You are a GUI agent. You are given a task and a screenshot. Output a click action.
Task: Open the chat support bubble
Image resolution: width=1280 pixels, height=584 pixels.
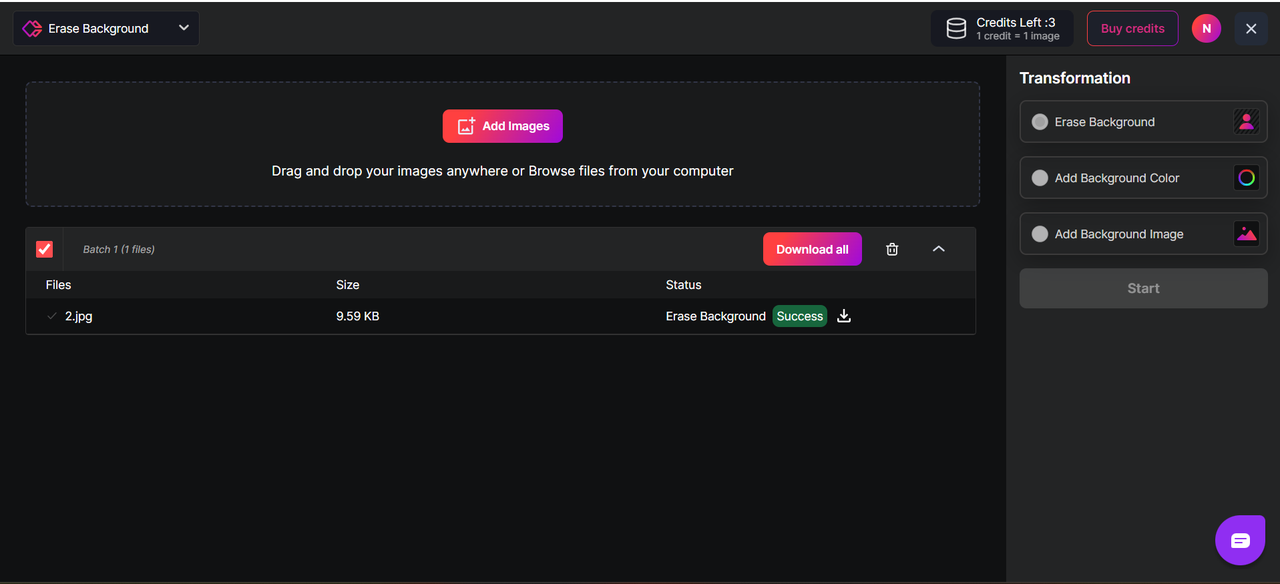tap(1240, 541)
